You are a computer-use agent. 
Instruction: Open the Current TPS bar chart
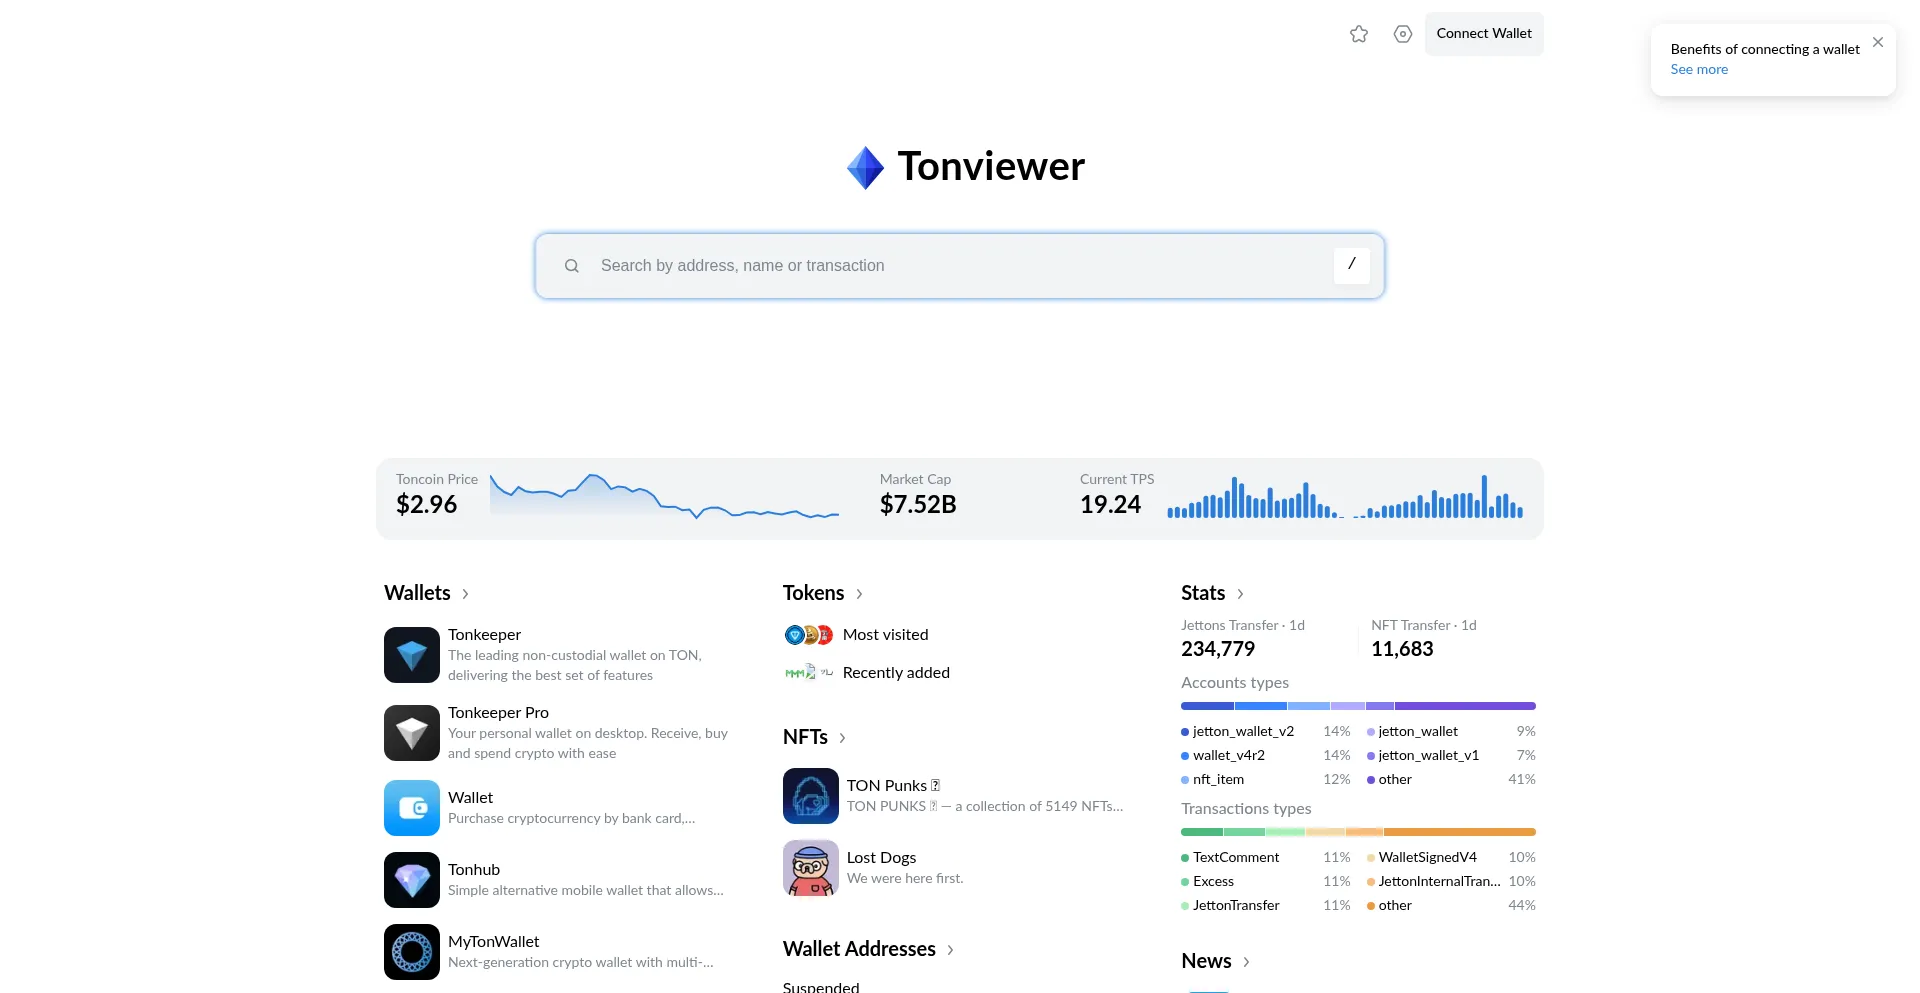coord(1345,497)
